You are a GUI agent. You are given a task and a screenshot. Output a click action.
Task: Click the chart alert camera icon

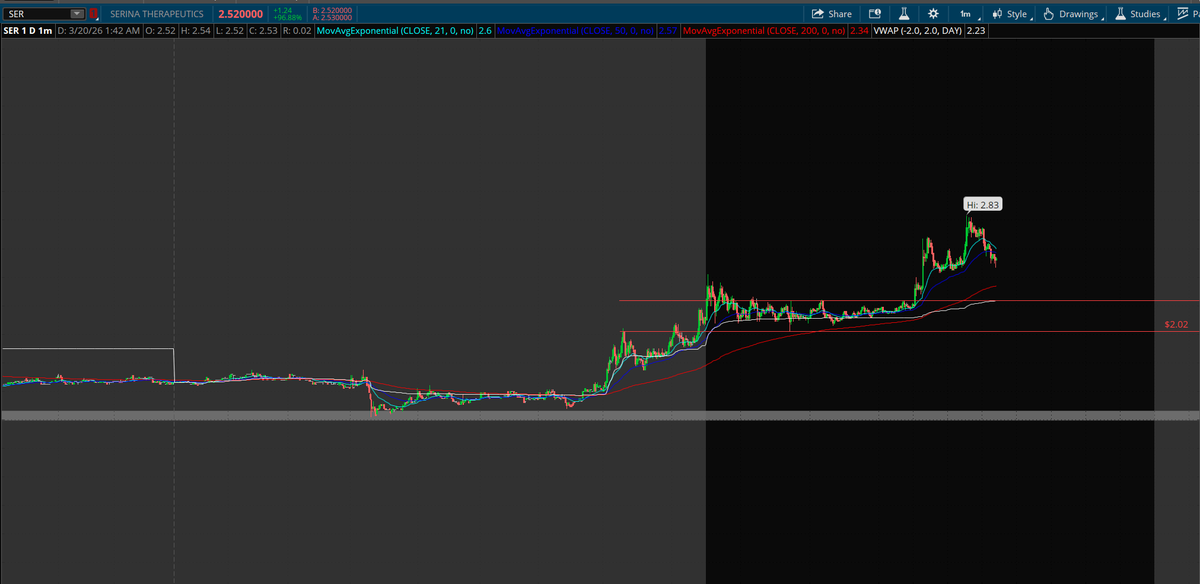tap(874, 14)
